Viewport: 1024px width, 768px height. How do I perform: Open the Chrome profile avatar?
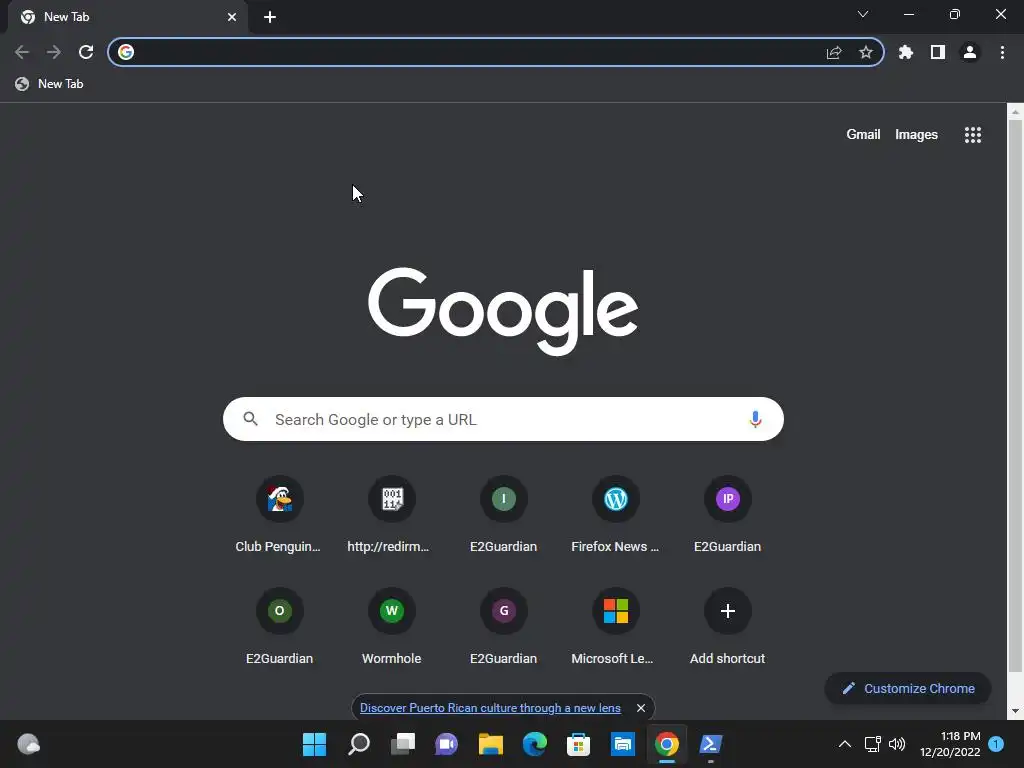(x=970, y=52)
